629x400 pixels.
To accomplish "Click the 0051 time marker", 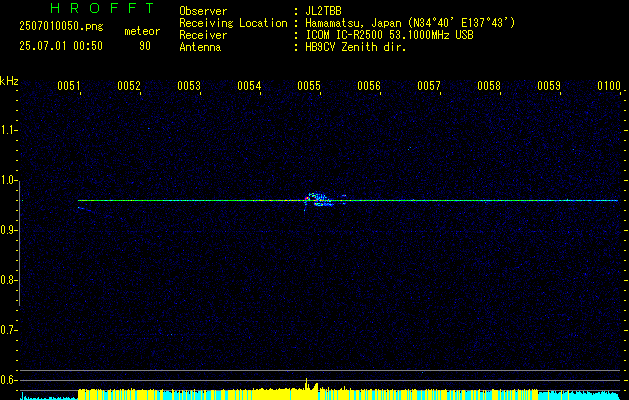I will coord(69,86).
